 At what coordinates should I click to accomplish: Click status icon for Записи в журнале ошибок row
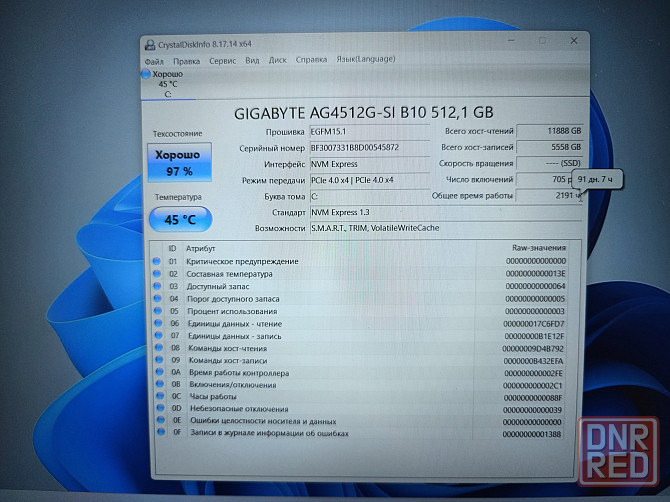coord(161,432)
